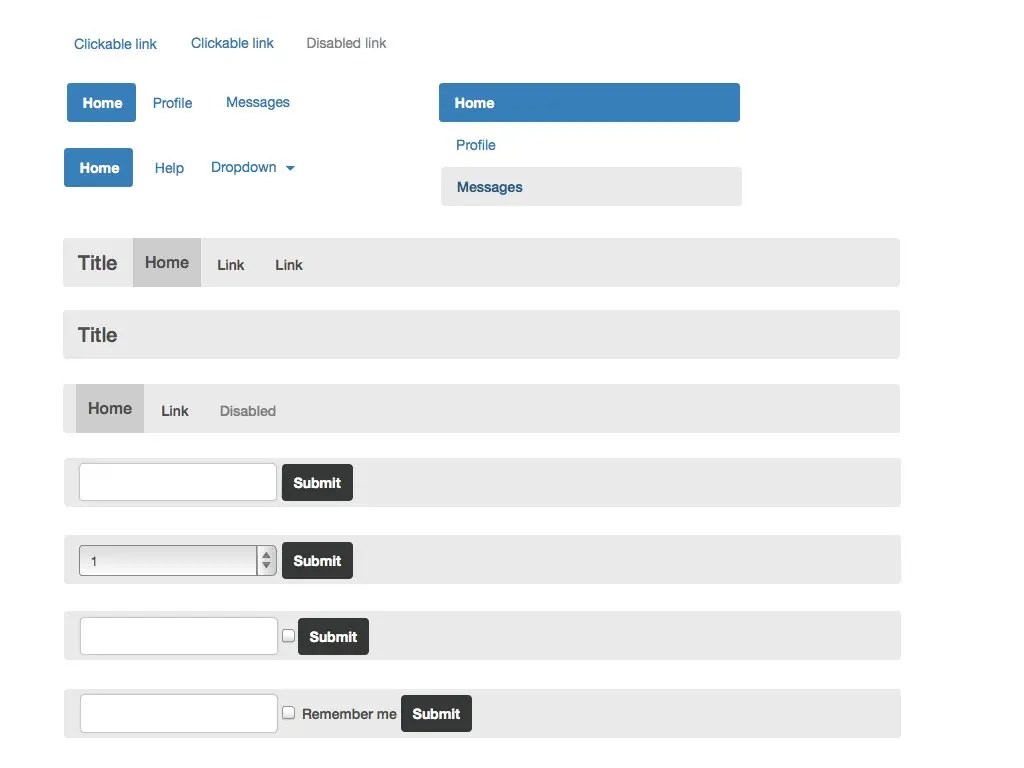Click the Submit button next to the number input
The image size is (1024, 768).
pyautogui.click(x=317, y=560)
